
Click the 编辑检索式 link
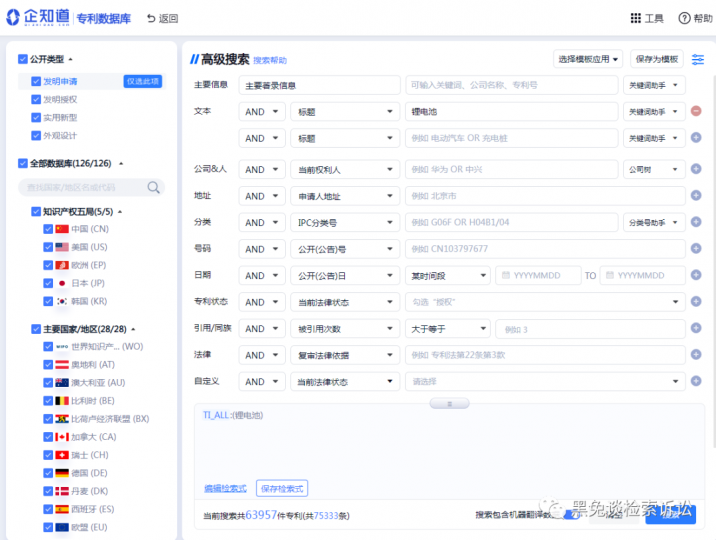tap(225, 488)
